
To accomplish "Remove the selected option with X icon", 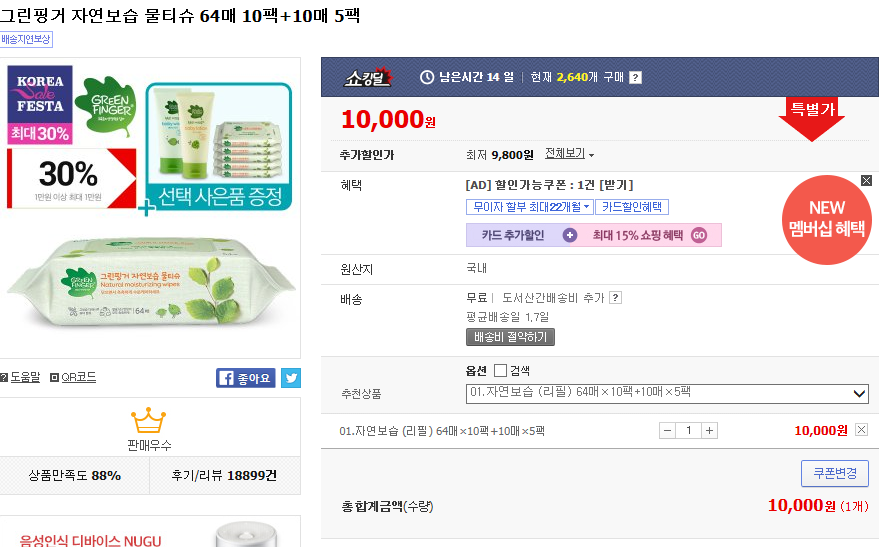I will coord(862,430).
